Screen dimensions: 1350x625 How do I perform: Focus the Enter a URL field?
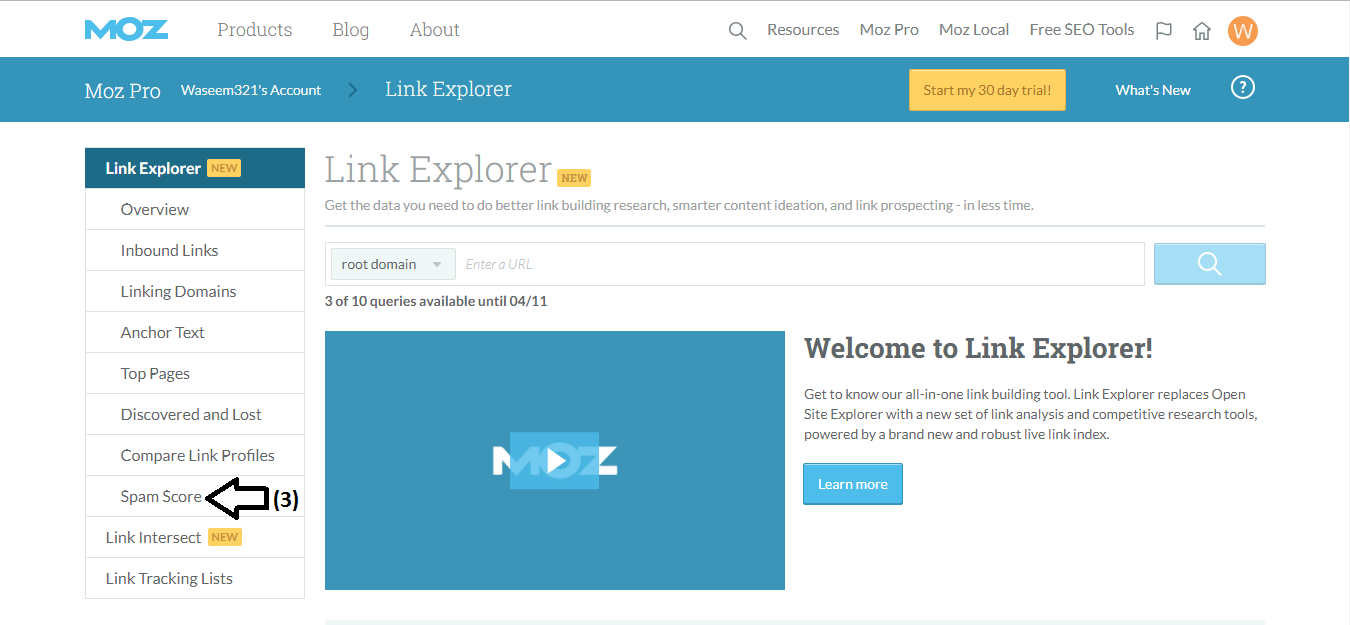tap(800, 264)
